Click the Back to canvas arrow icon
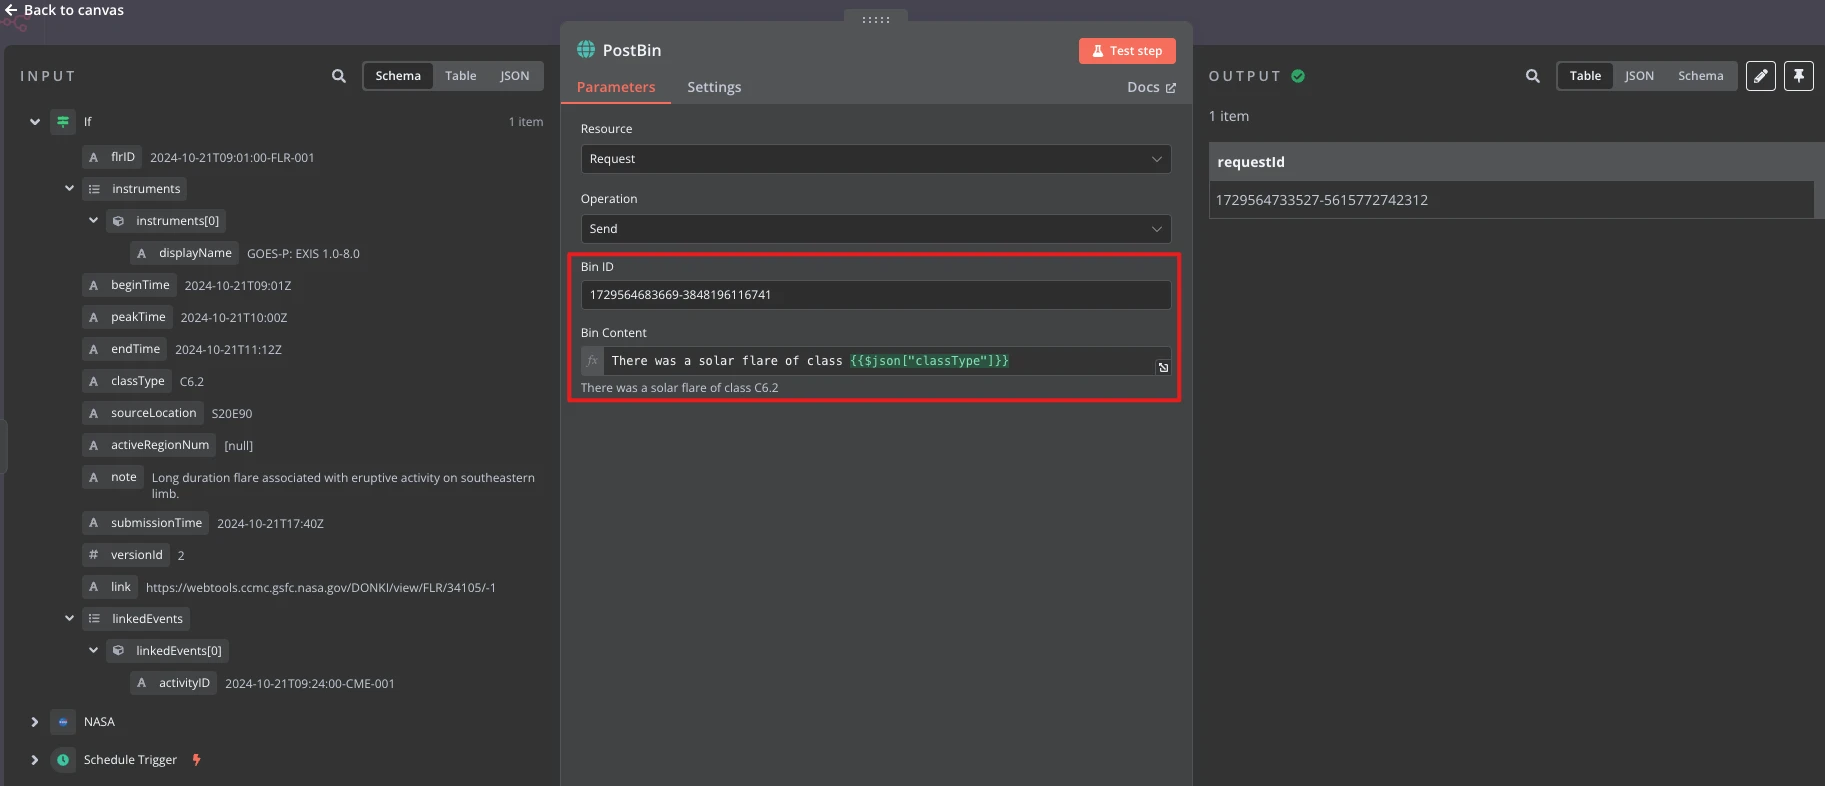 tap(11, 10)
